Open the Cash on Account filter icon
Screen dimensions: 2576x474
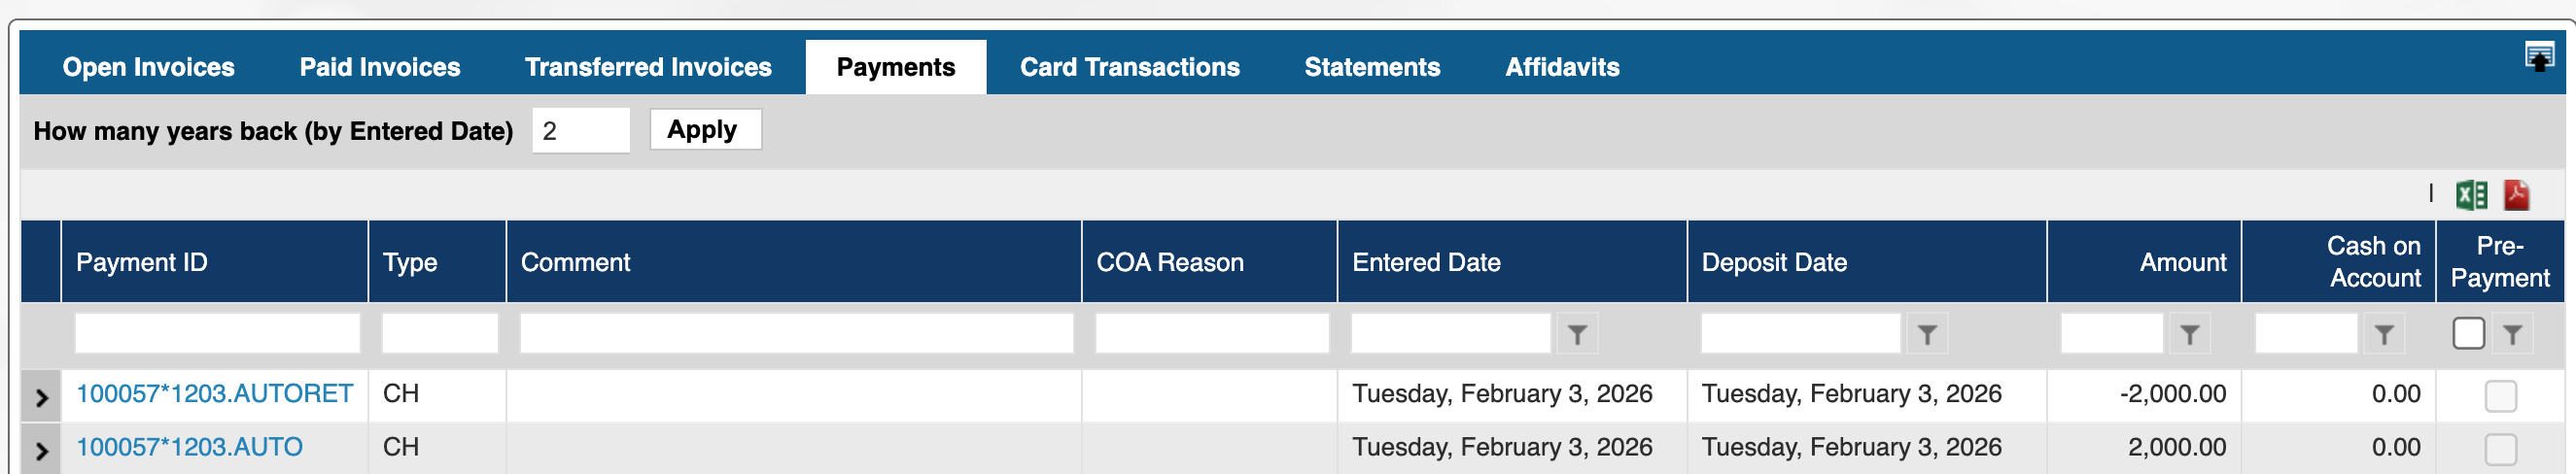click(x=2384, y=335)
